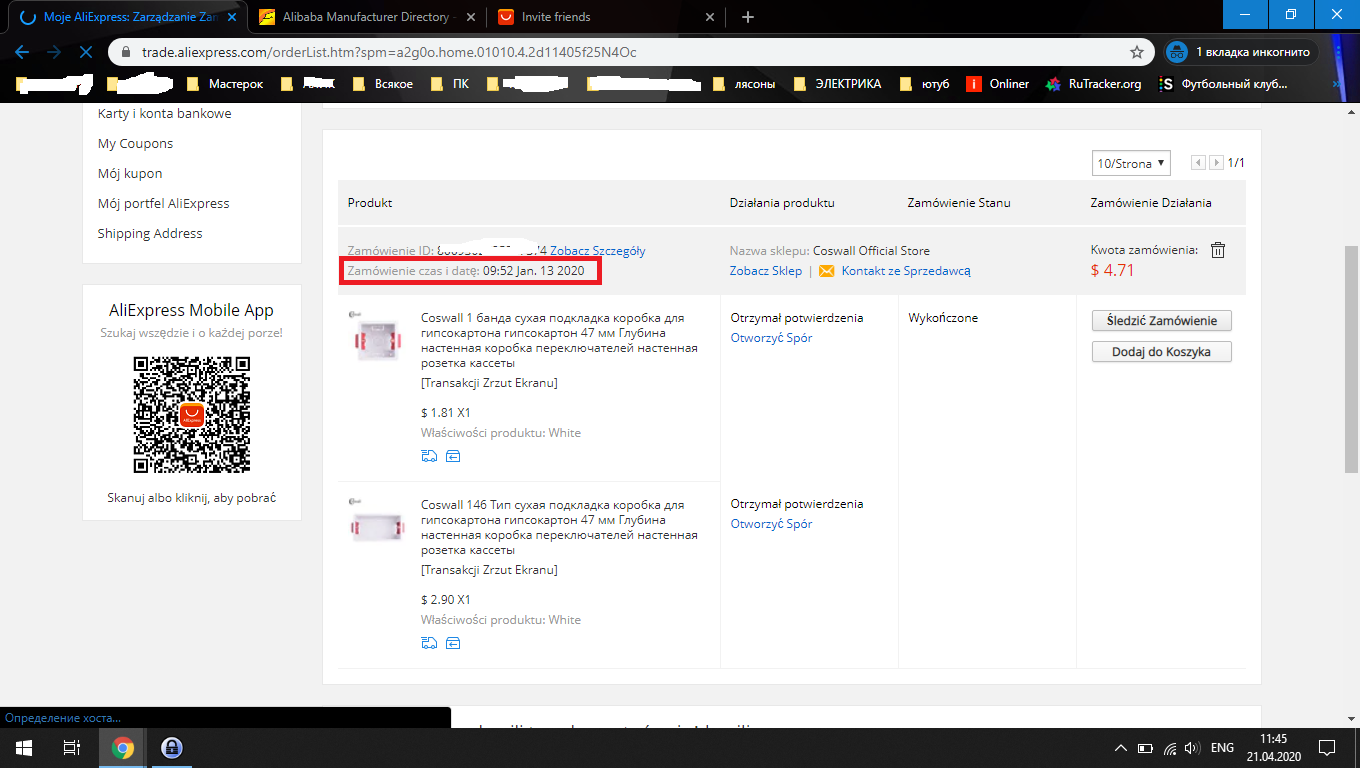Click the padlock app icon on the taskbar
This screenshot has width=1360, height=768.
(171, 748)
